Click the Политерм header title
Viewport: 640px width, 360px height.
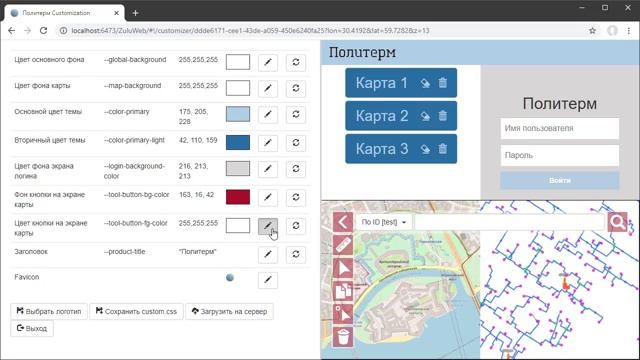pos(362,53)
